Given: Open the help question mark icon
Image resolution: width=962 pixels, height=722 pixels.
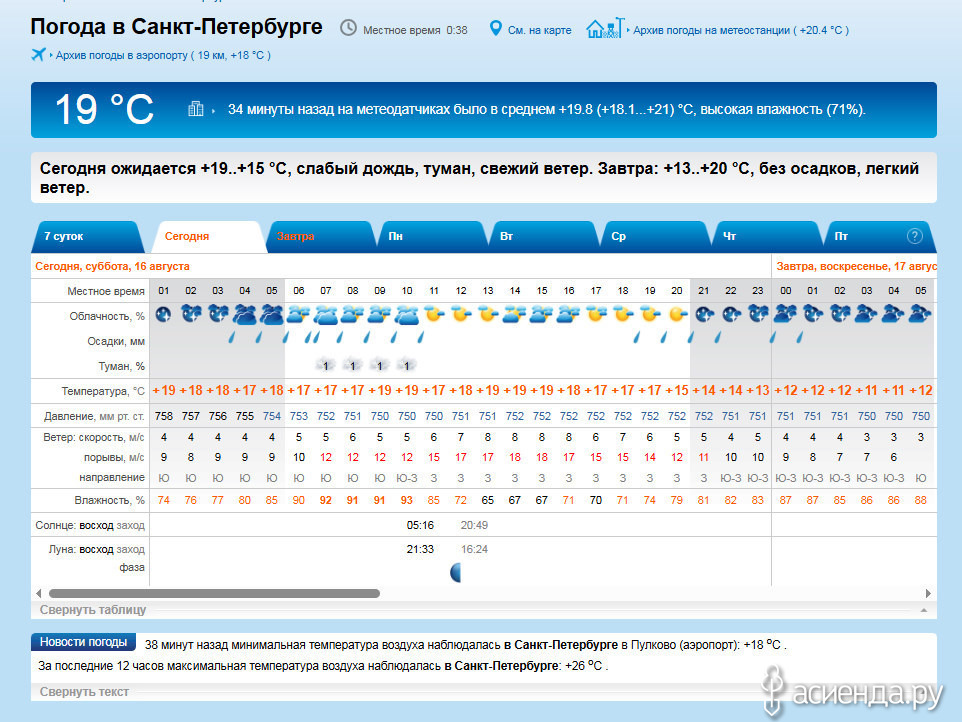Looking at the screenshot, I should click(x=914, y=236).
